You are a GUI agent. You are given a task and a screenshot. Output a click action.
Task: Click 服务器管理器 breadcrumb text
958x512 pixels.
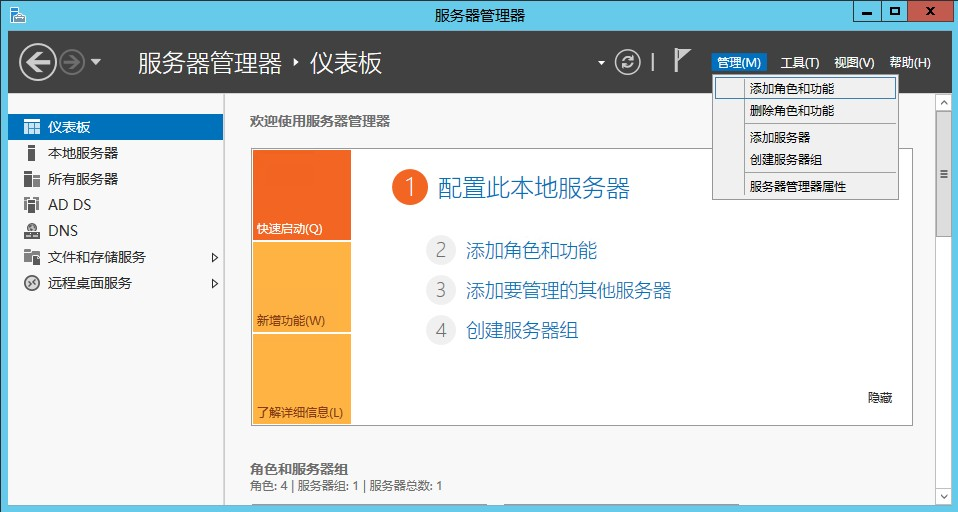coord(210,63)
